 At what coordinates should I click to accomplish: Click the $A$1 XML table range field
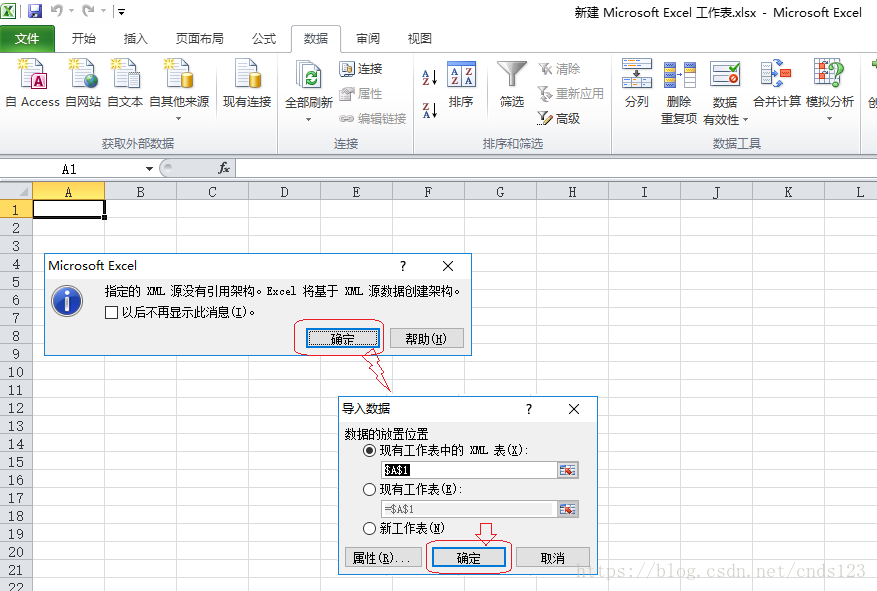click(x=469, y=470)
